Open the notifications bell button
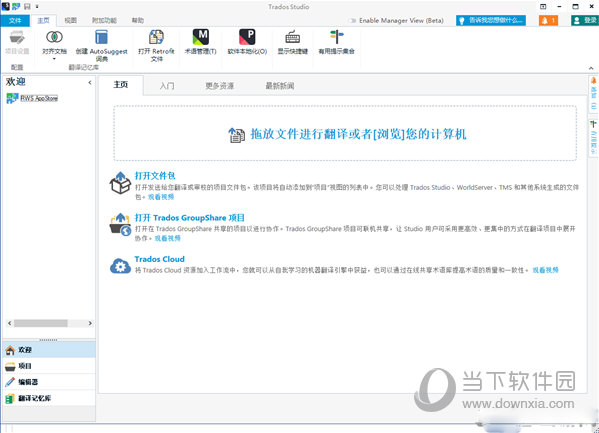This screenshot has height=433, width=599. pyautogui.click(x=548, y=21)
